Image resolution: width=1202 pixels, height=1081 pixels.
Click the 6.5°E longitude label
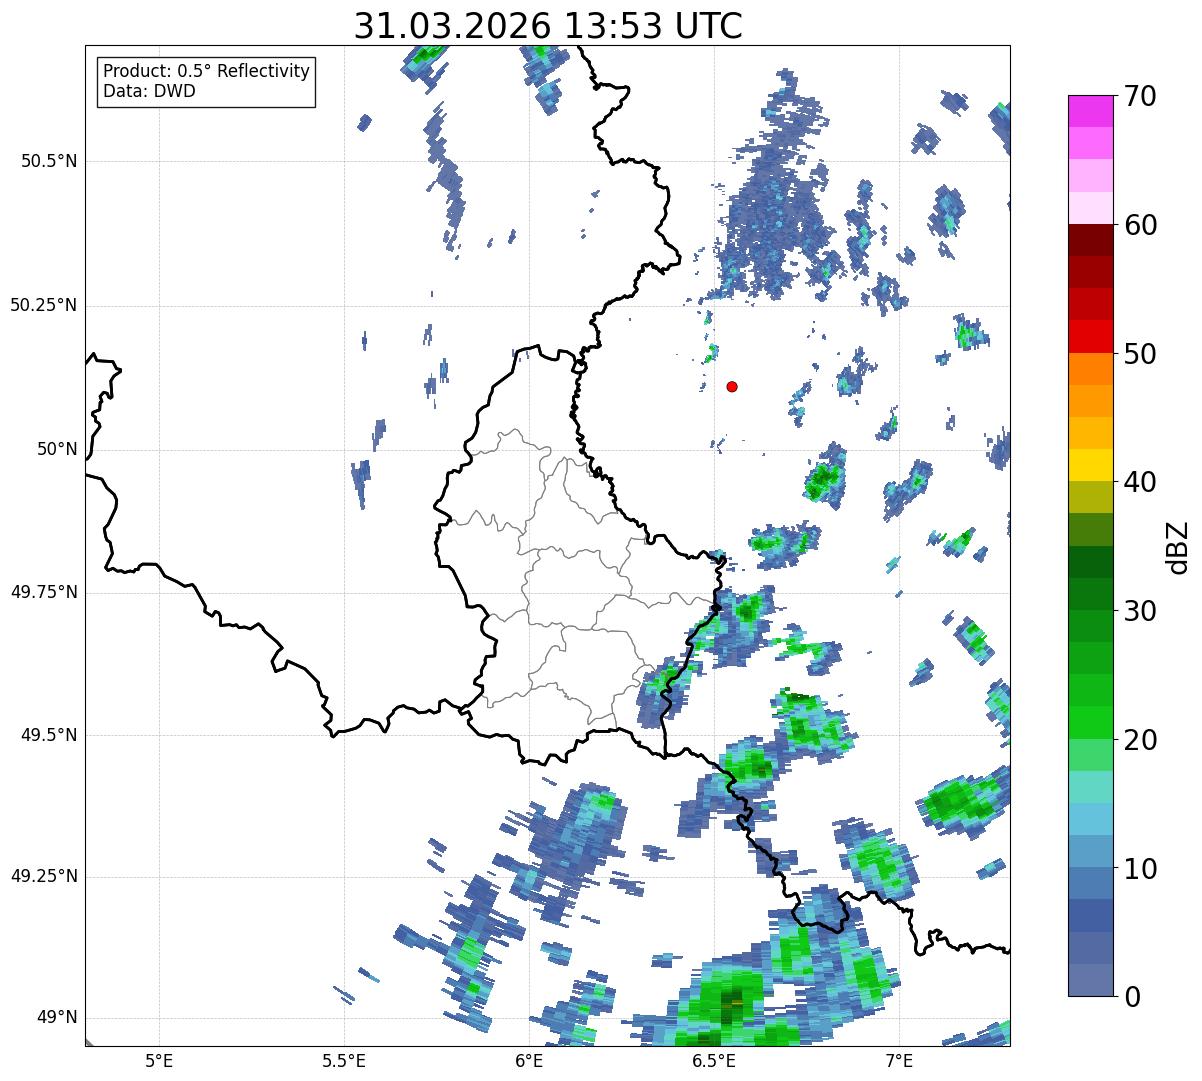coord(714,1060)
